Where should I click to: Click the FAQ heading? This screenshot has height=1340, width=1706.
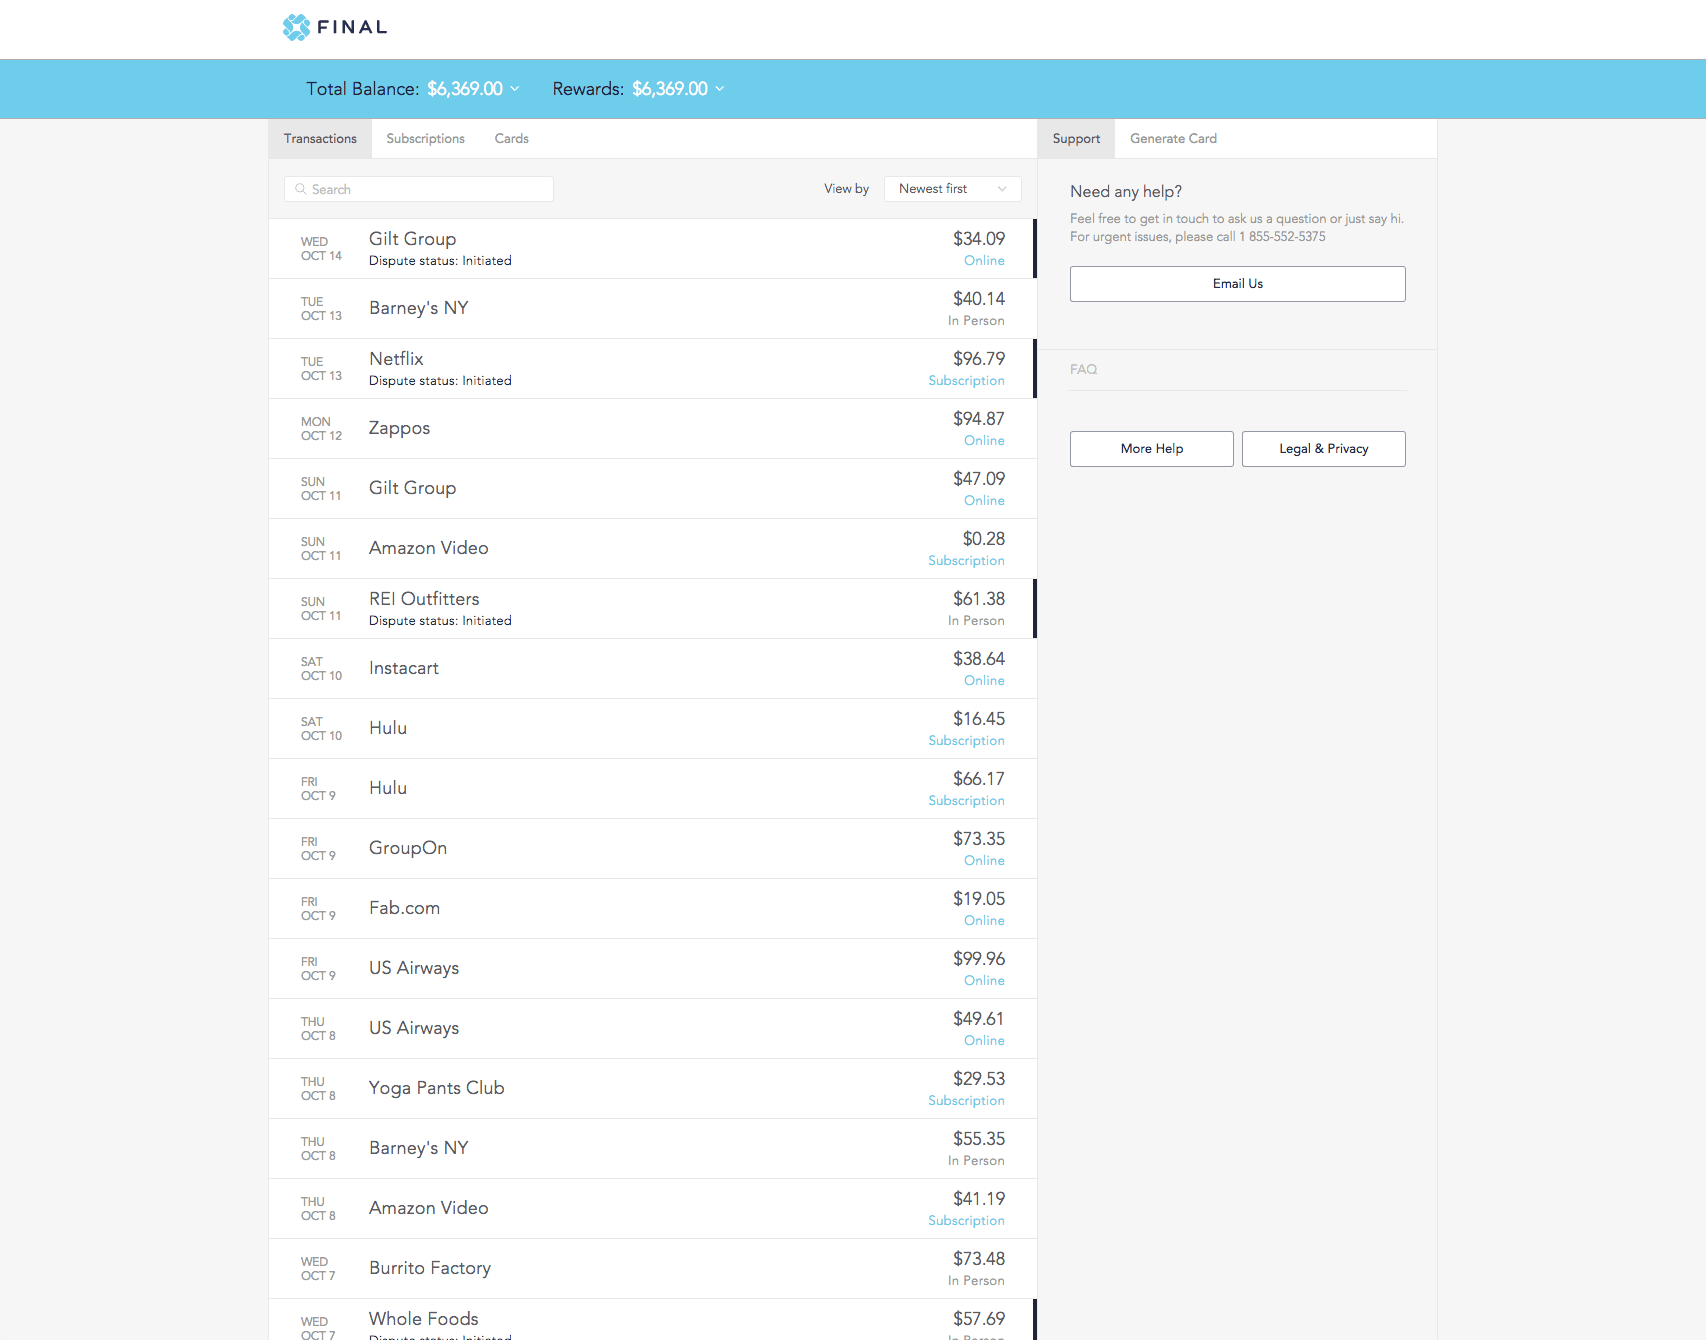click(1083, 369)
